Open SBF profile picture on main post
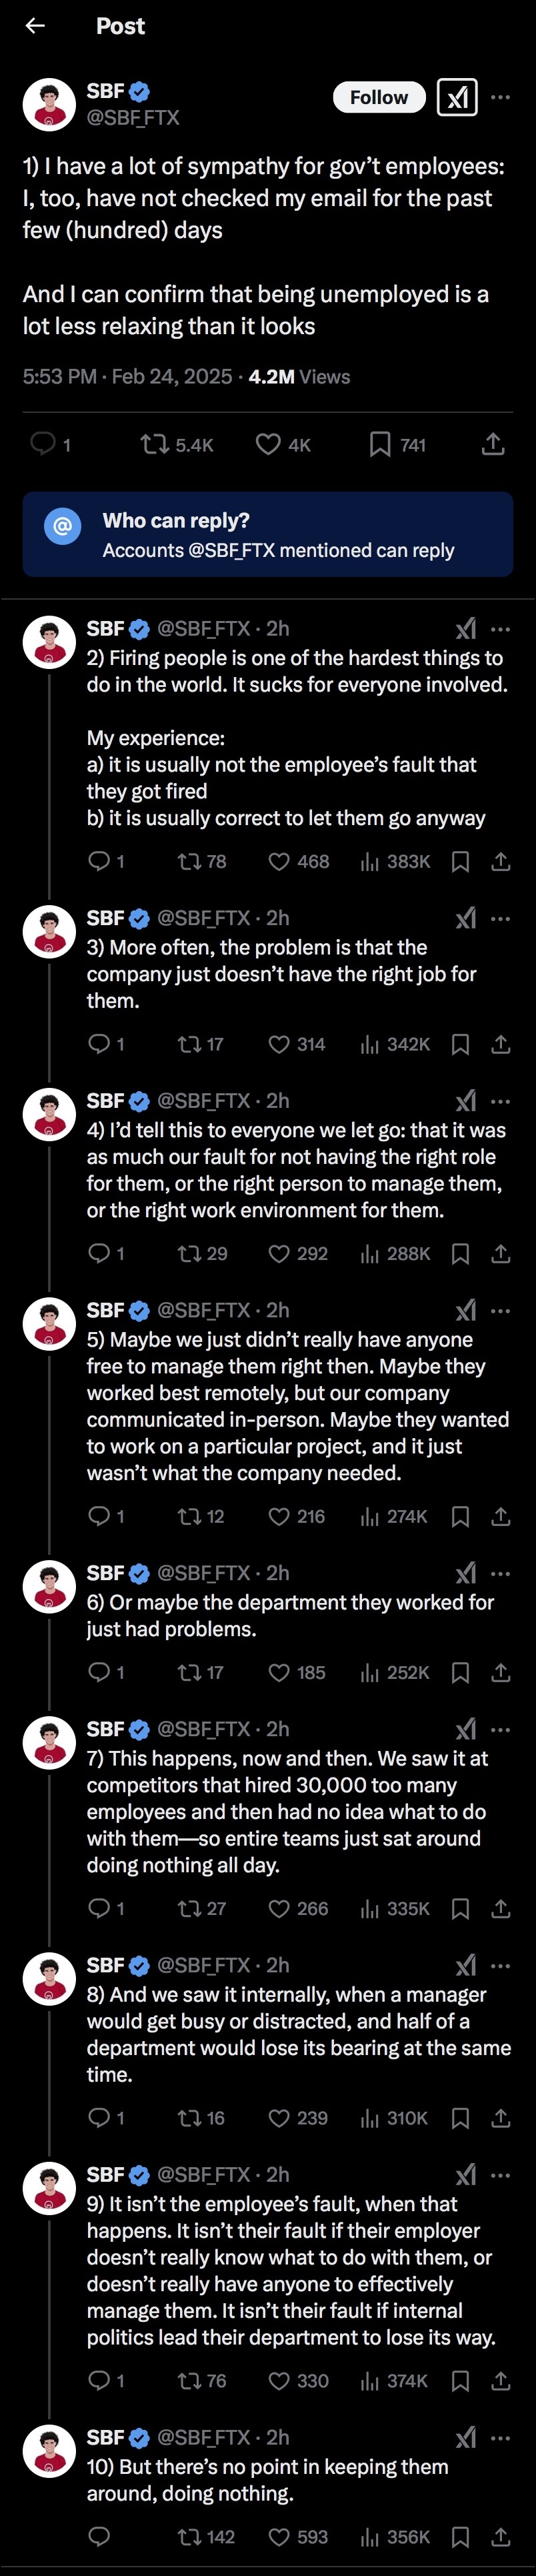Image resolution: width=536 pixels, height=2576 pixels. (49, 104)
